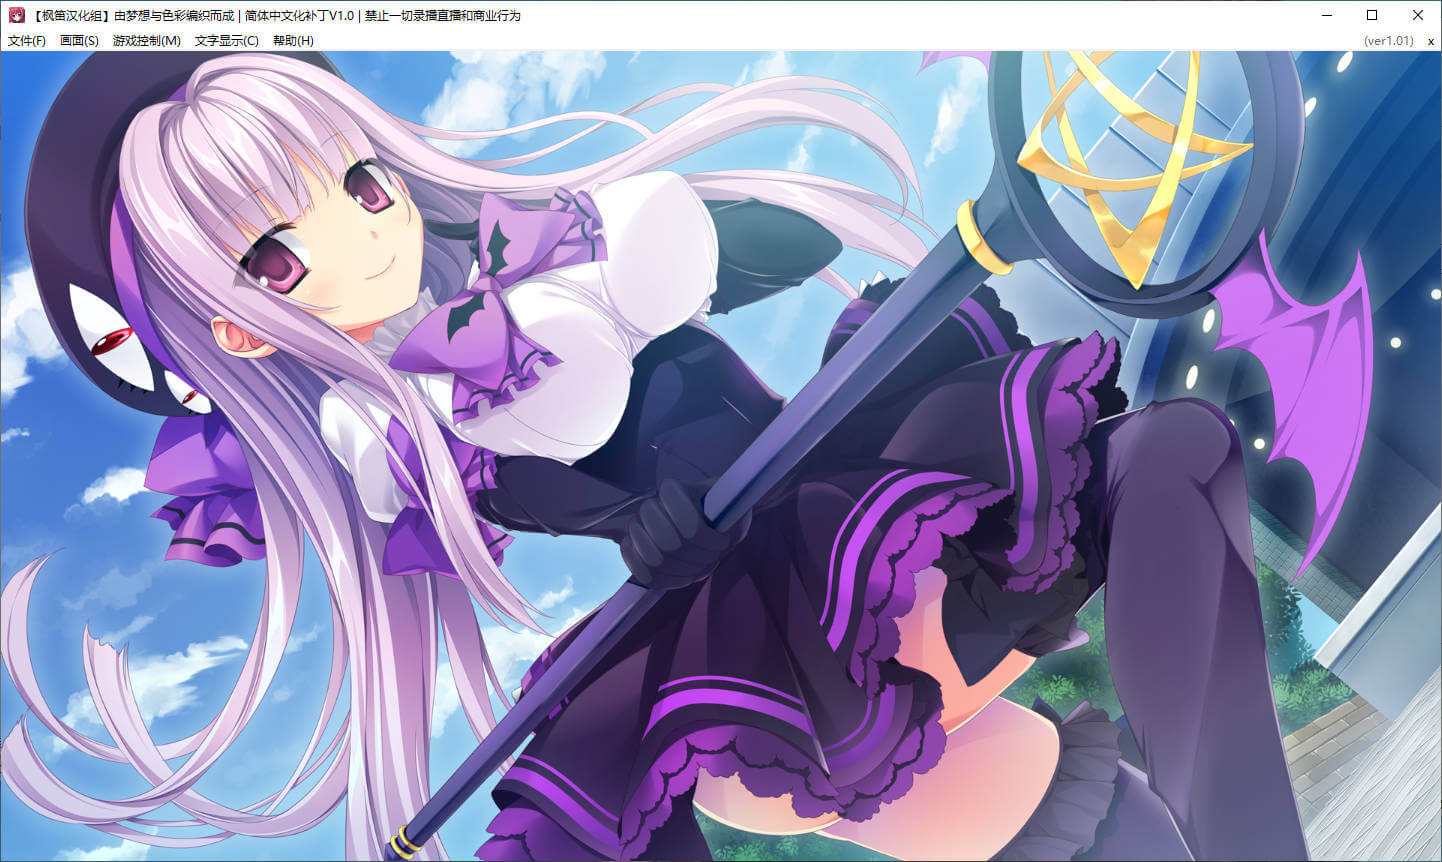
Task: Open the 游戏控制(M) menu
Action: (x=146, y=41)
